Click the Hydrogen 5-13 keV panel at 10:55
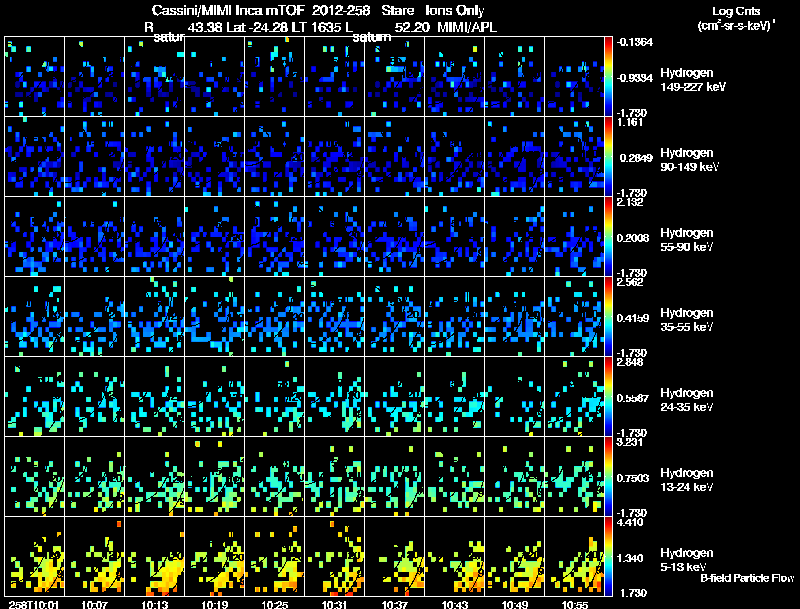The height and width of the screenshot is (609, 800). point(574,556)
